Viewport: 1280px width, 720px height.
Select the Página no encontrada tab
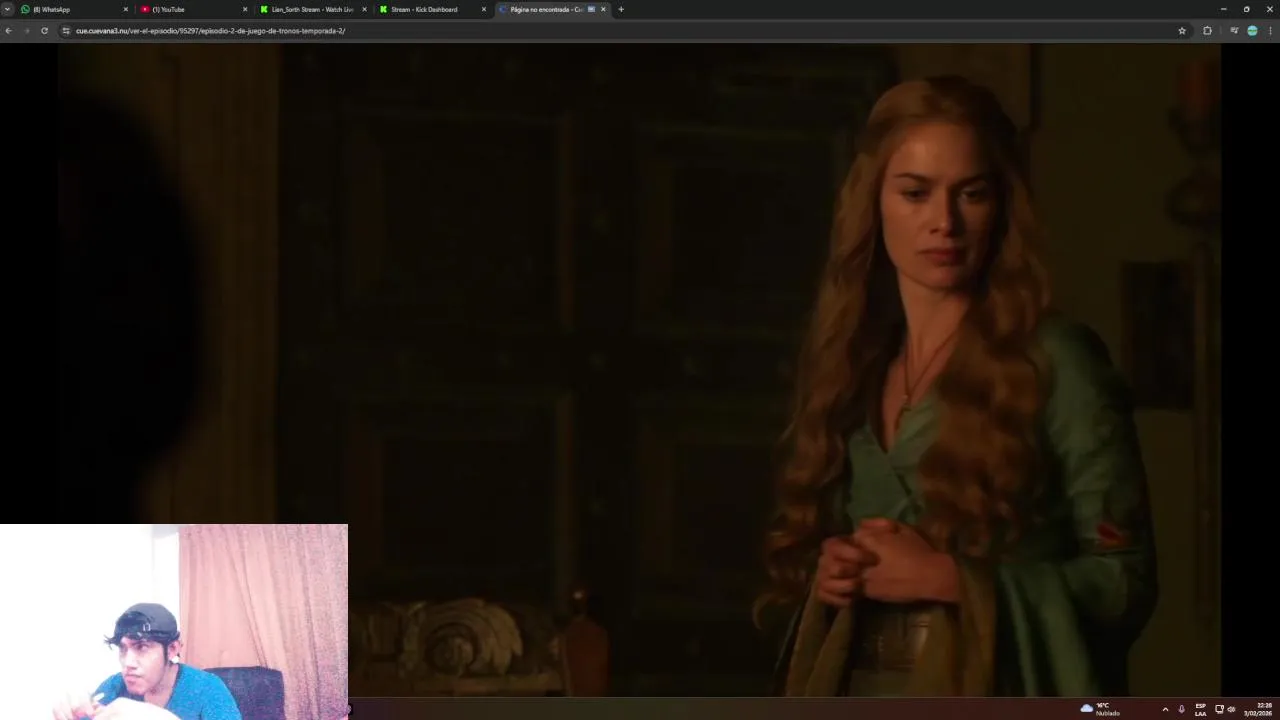tap(553, 9)
